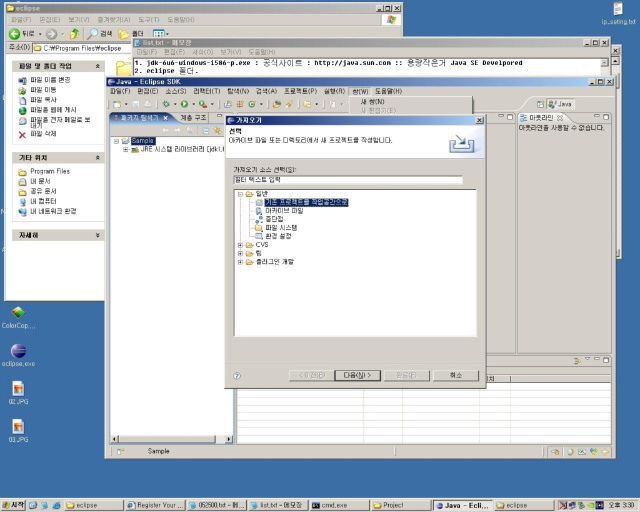The image size is (640, 512).
Task: Select 환경 설정 in import source tree
Action: [x=278, y=236]
